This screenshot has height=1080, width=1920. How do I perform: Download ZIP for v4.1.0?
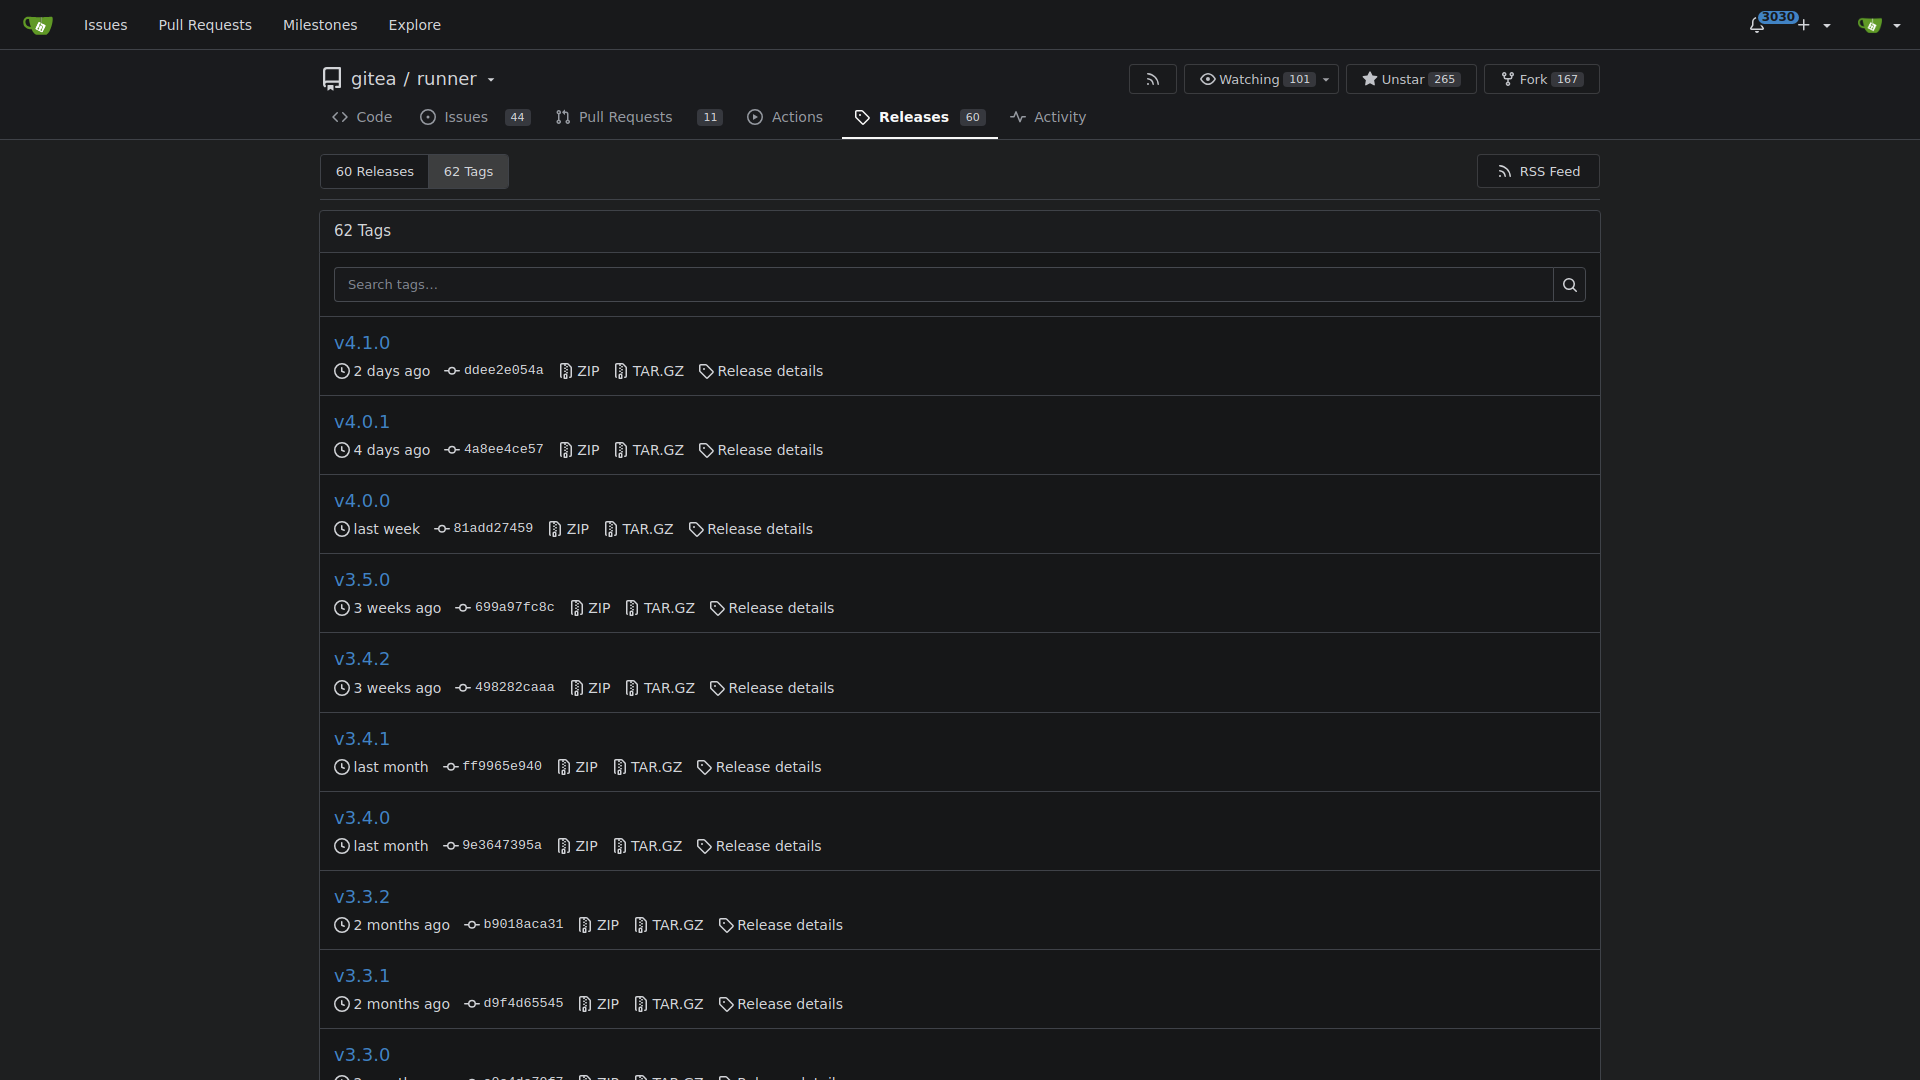(x=579, y=371)
